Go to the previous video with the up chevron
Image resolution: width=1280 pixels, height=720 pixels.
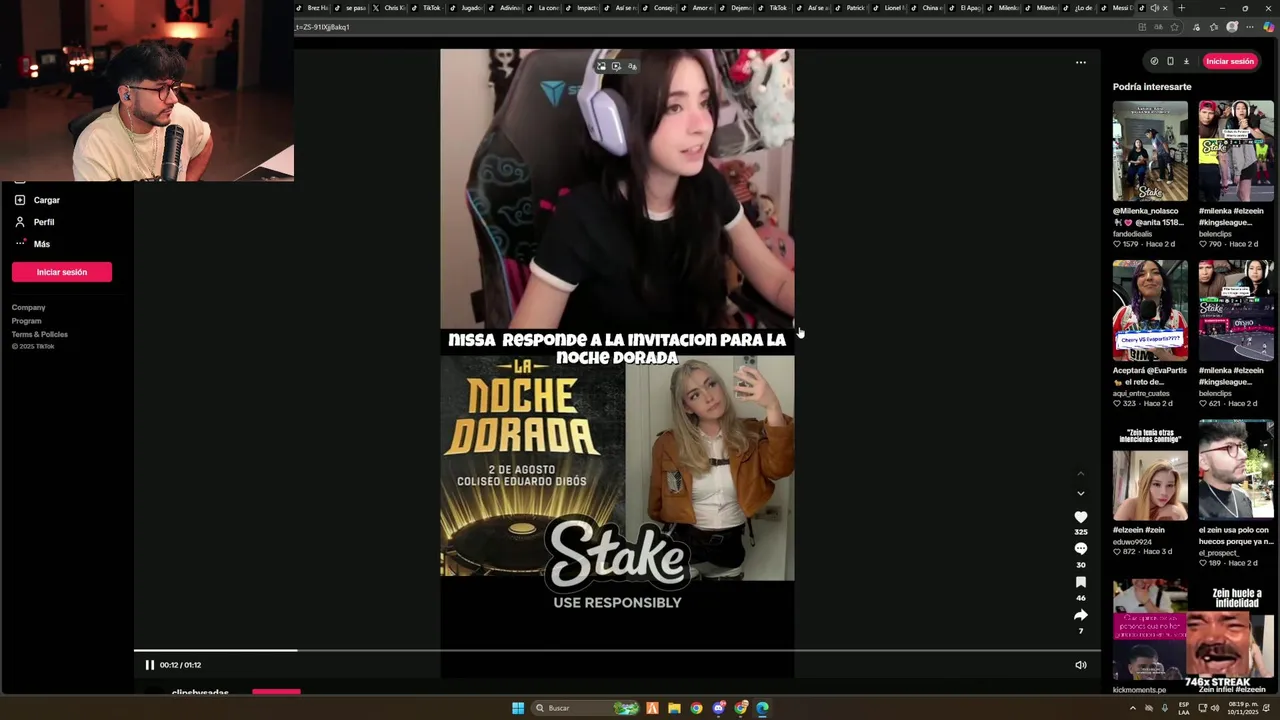[1080, 474]
